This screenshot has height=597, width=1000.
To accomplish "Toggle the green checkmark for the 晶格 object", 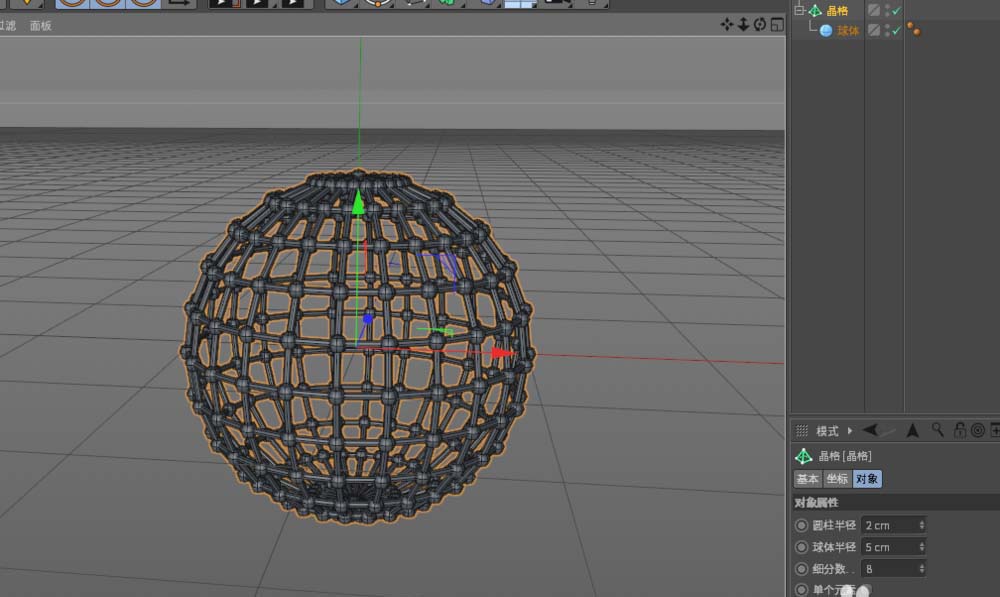I will coord(895,11).
